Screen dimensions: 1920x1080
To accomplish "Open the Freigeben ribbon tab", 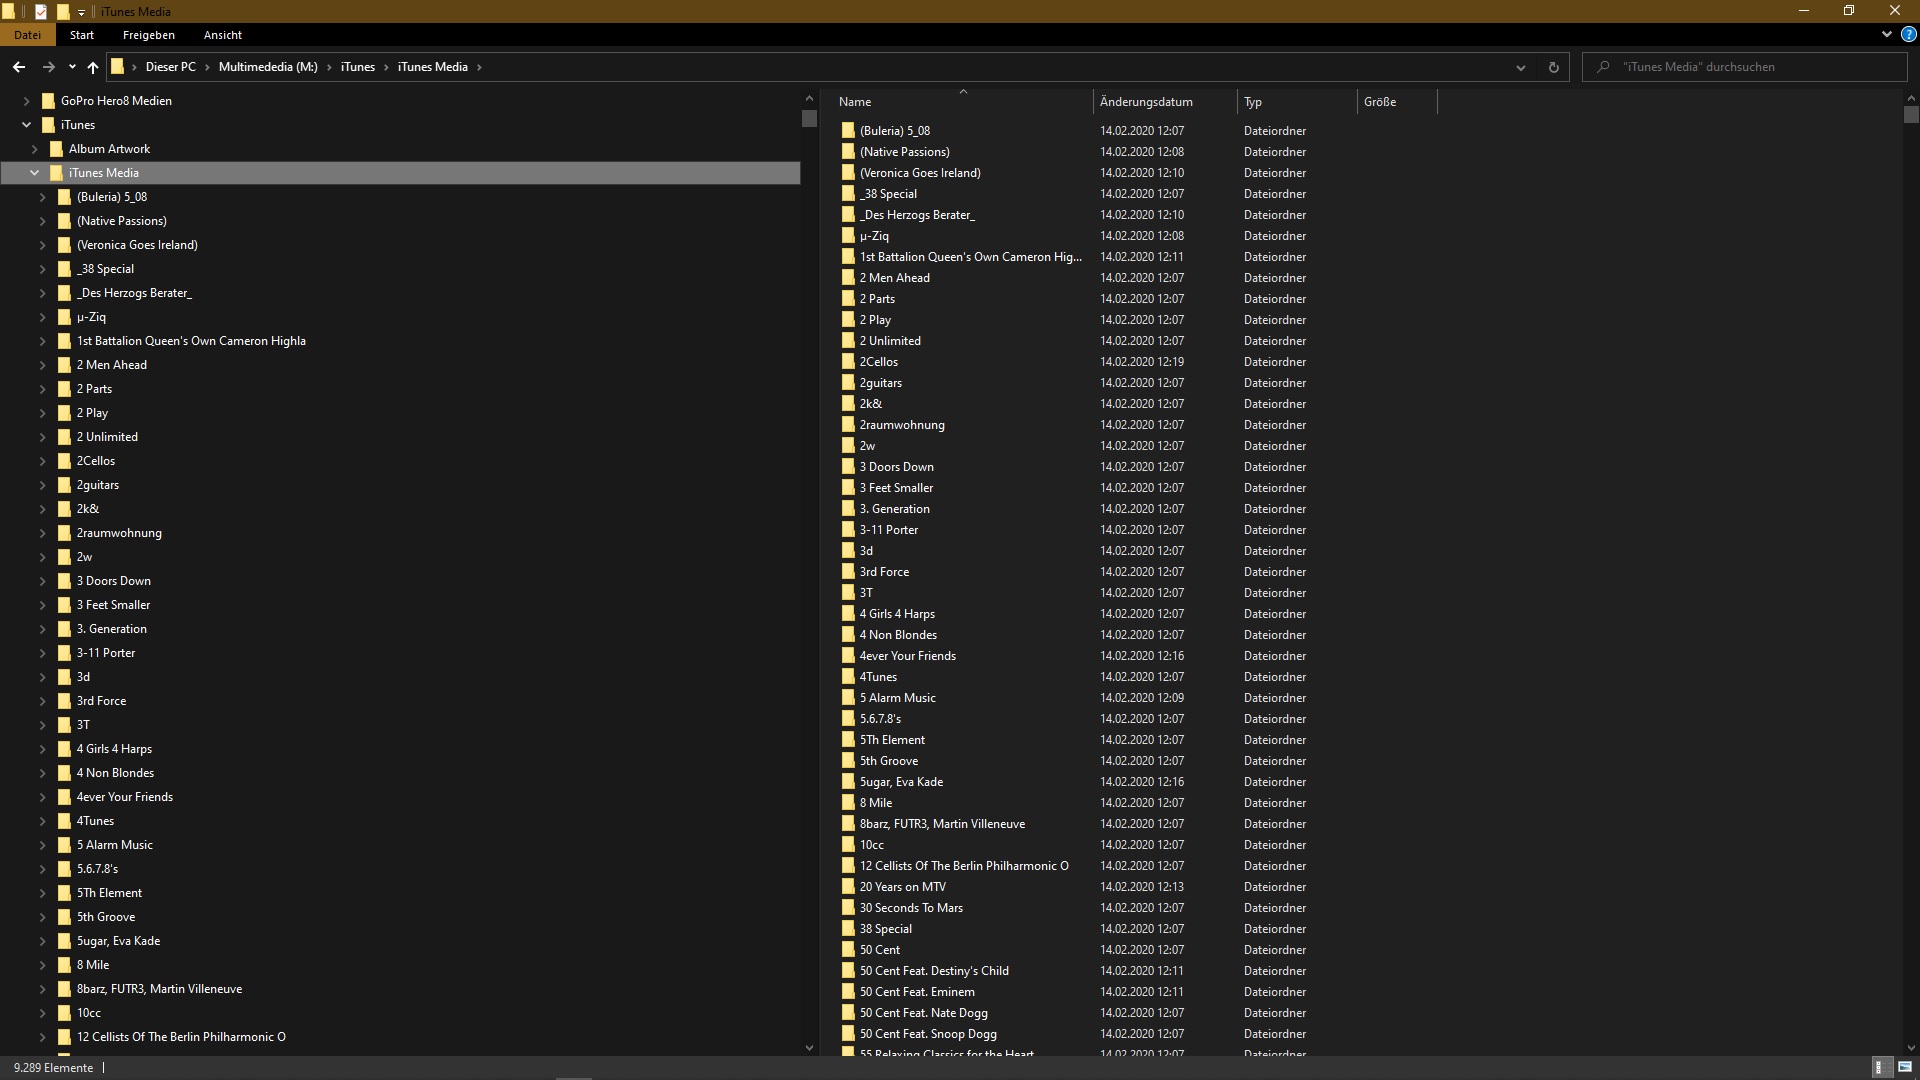I will (x=148, y=35).
